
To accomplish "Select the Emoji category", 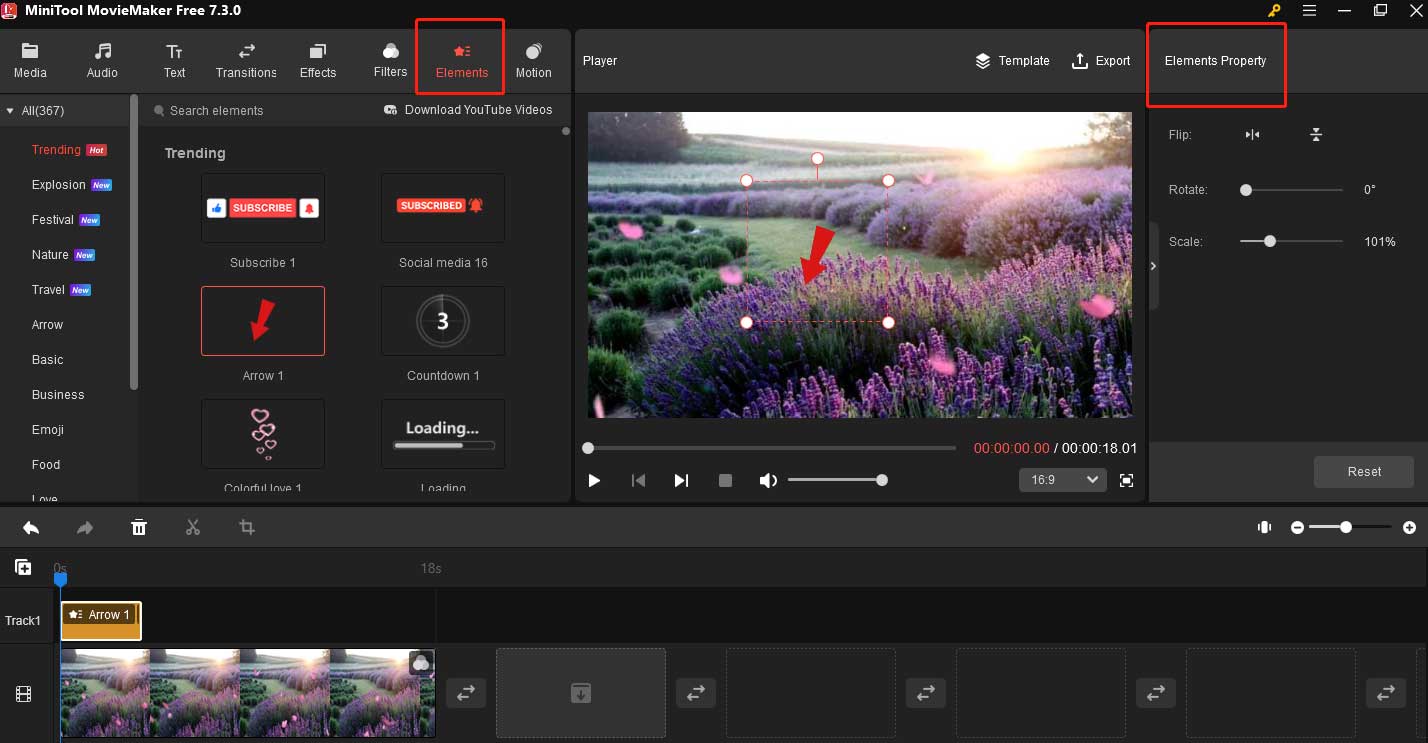I will pyautogui.click(x=47, y=430).
